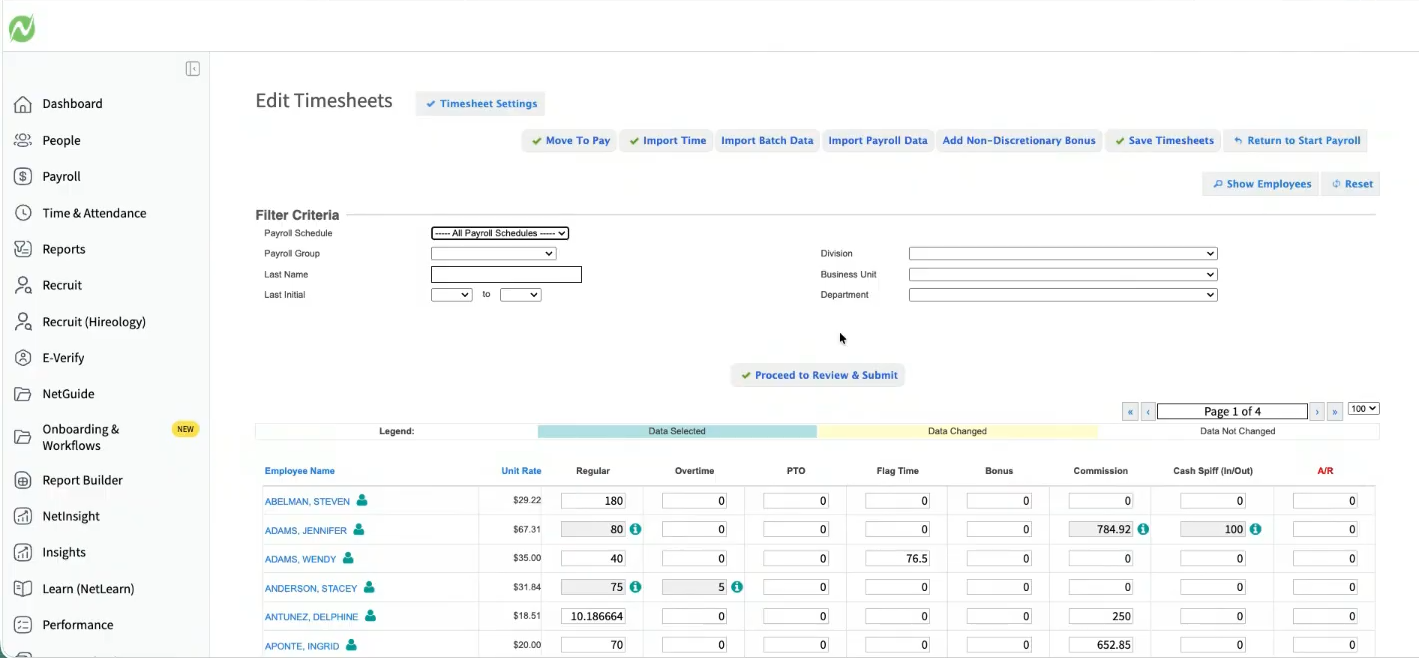This screenshot has height=658, width=1419.
Task: Click Import Time button
Action: pos(667,141)
